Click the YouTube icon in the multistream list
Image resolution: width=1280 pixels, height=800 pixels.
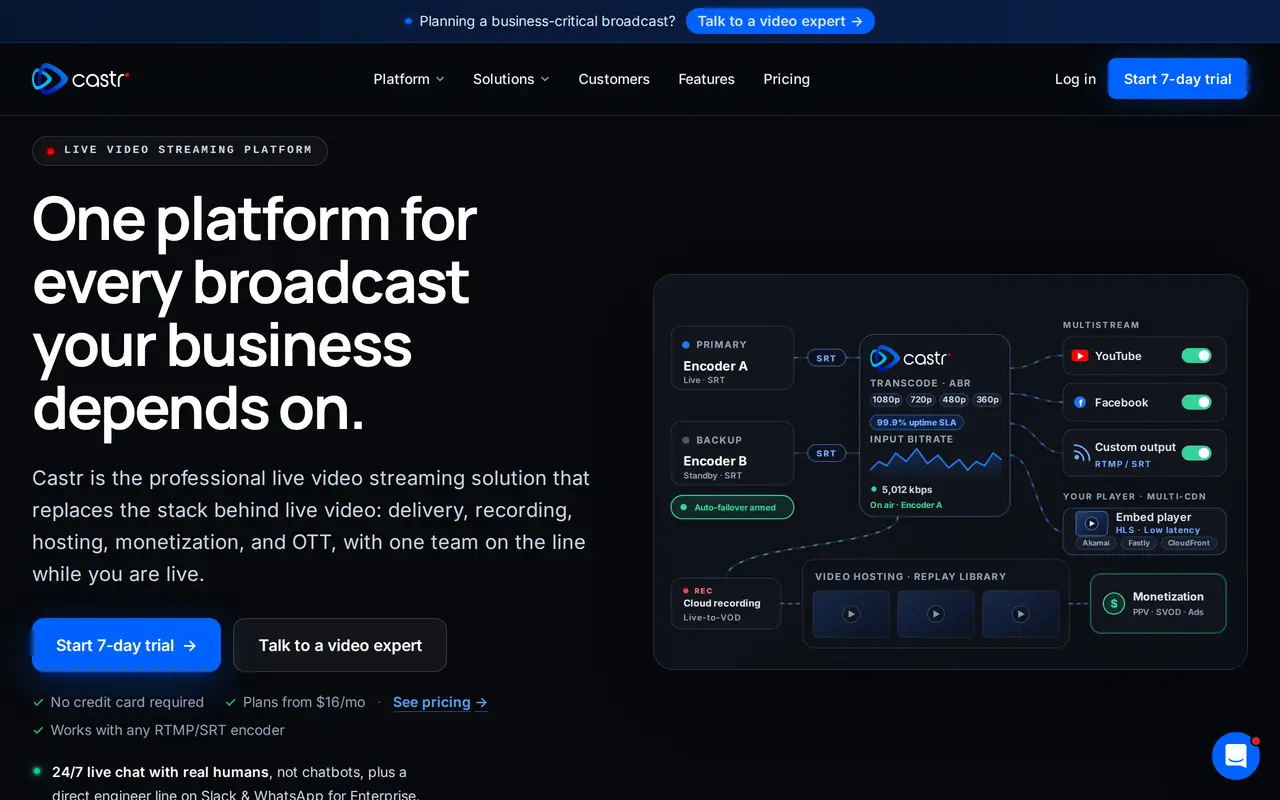coord(1080,356)
